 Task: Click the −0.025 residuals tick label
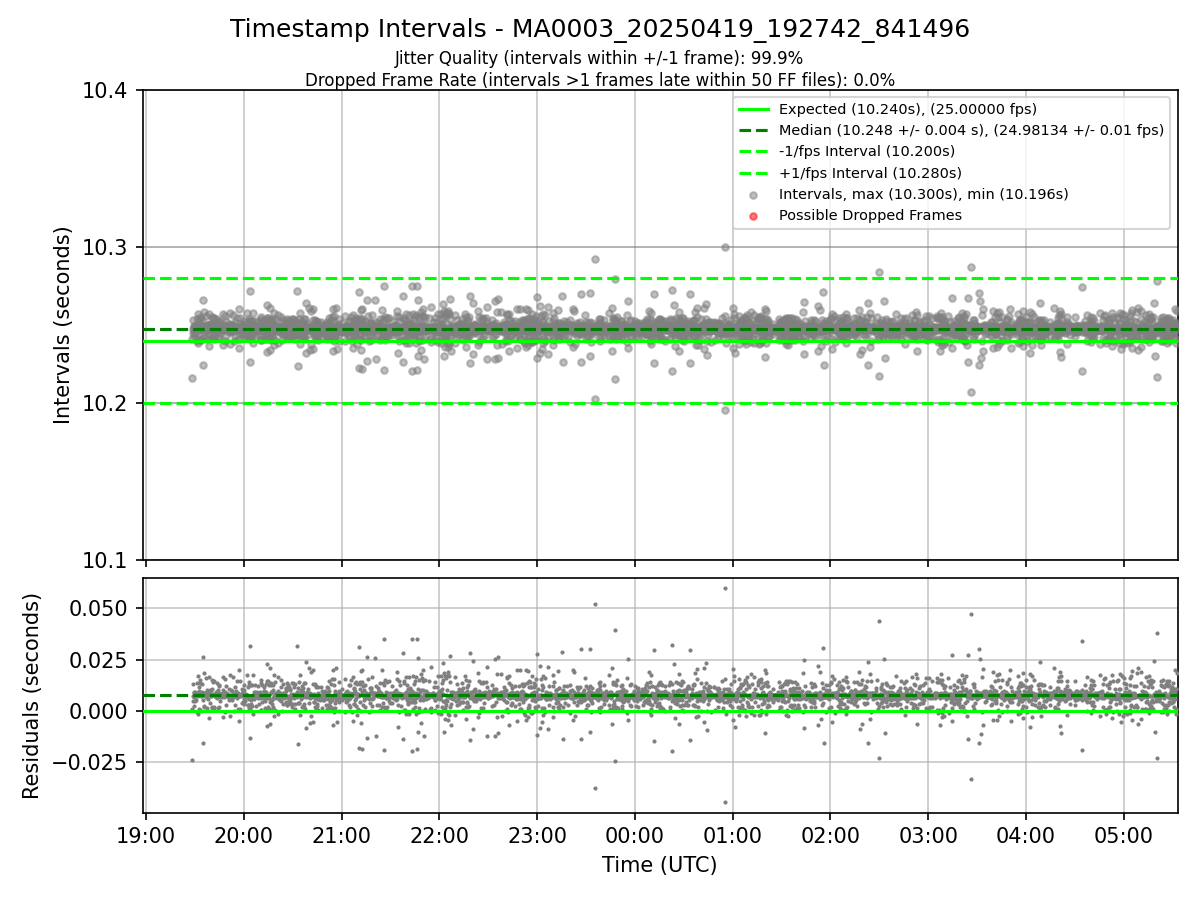pos(92,763)
